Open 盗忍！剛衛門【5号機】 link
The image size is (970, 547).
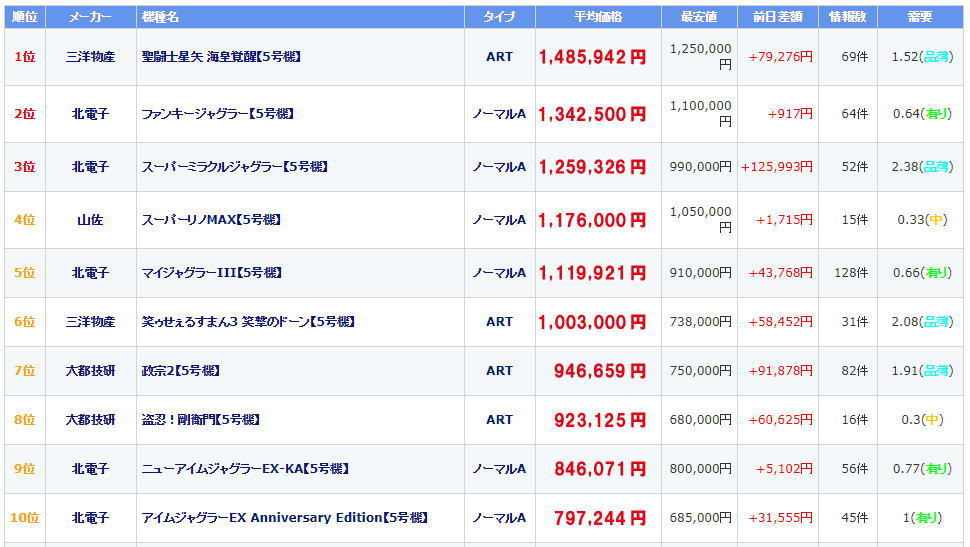(x=200, y=420)
